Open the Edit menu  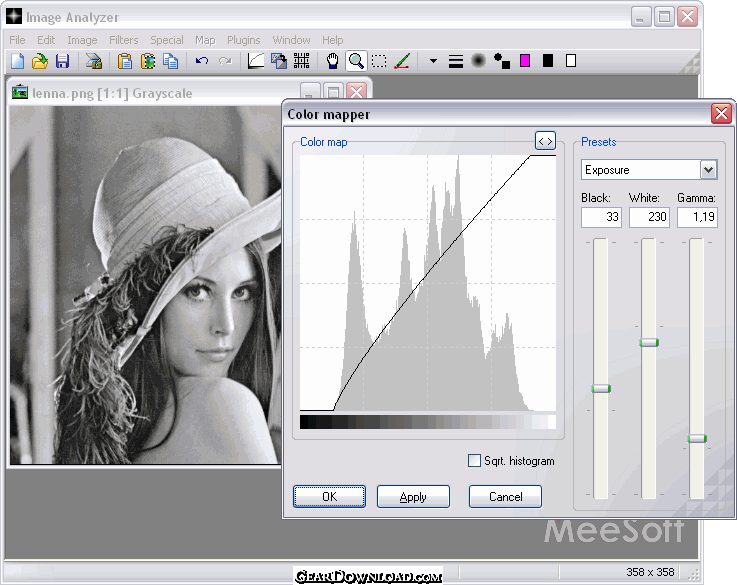pyautogui.click(x=46, y=40)
